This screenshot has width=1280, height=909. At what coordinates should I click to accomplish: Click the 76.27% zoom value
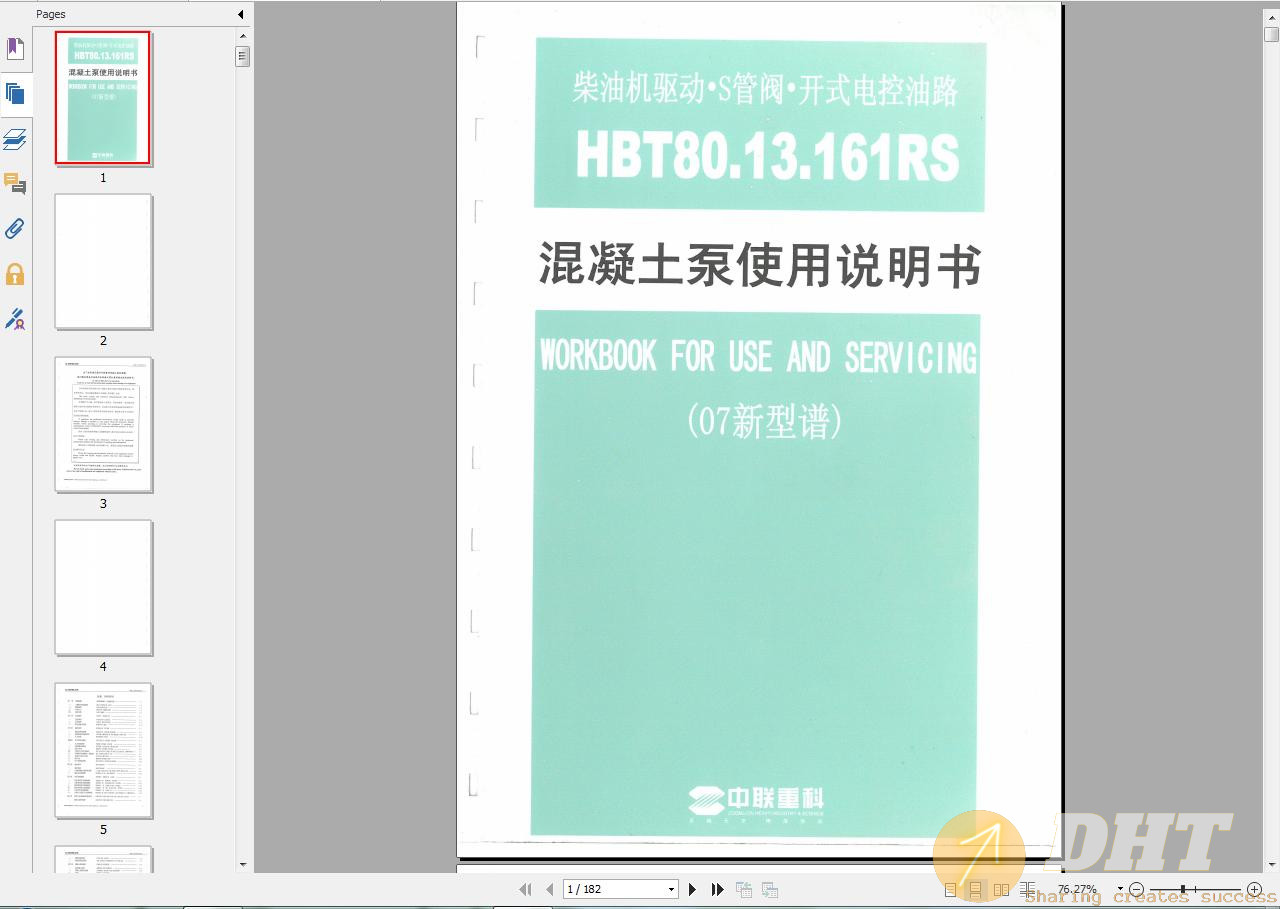click(1078, 889)
